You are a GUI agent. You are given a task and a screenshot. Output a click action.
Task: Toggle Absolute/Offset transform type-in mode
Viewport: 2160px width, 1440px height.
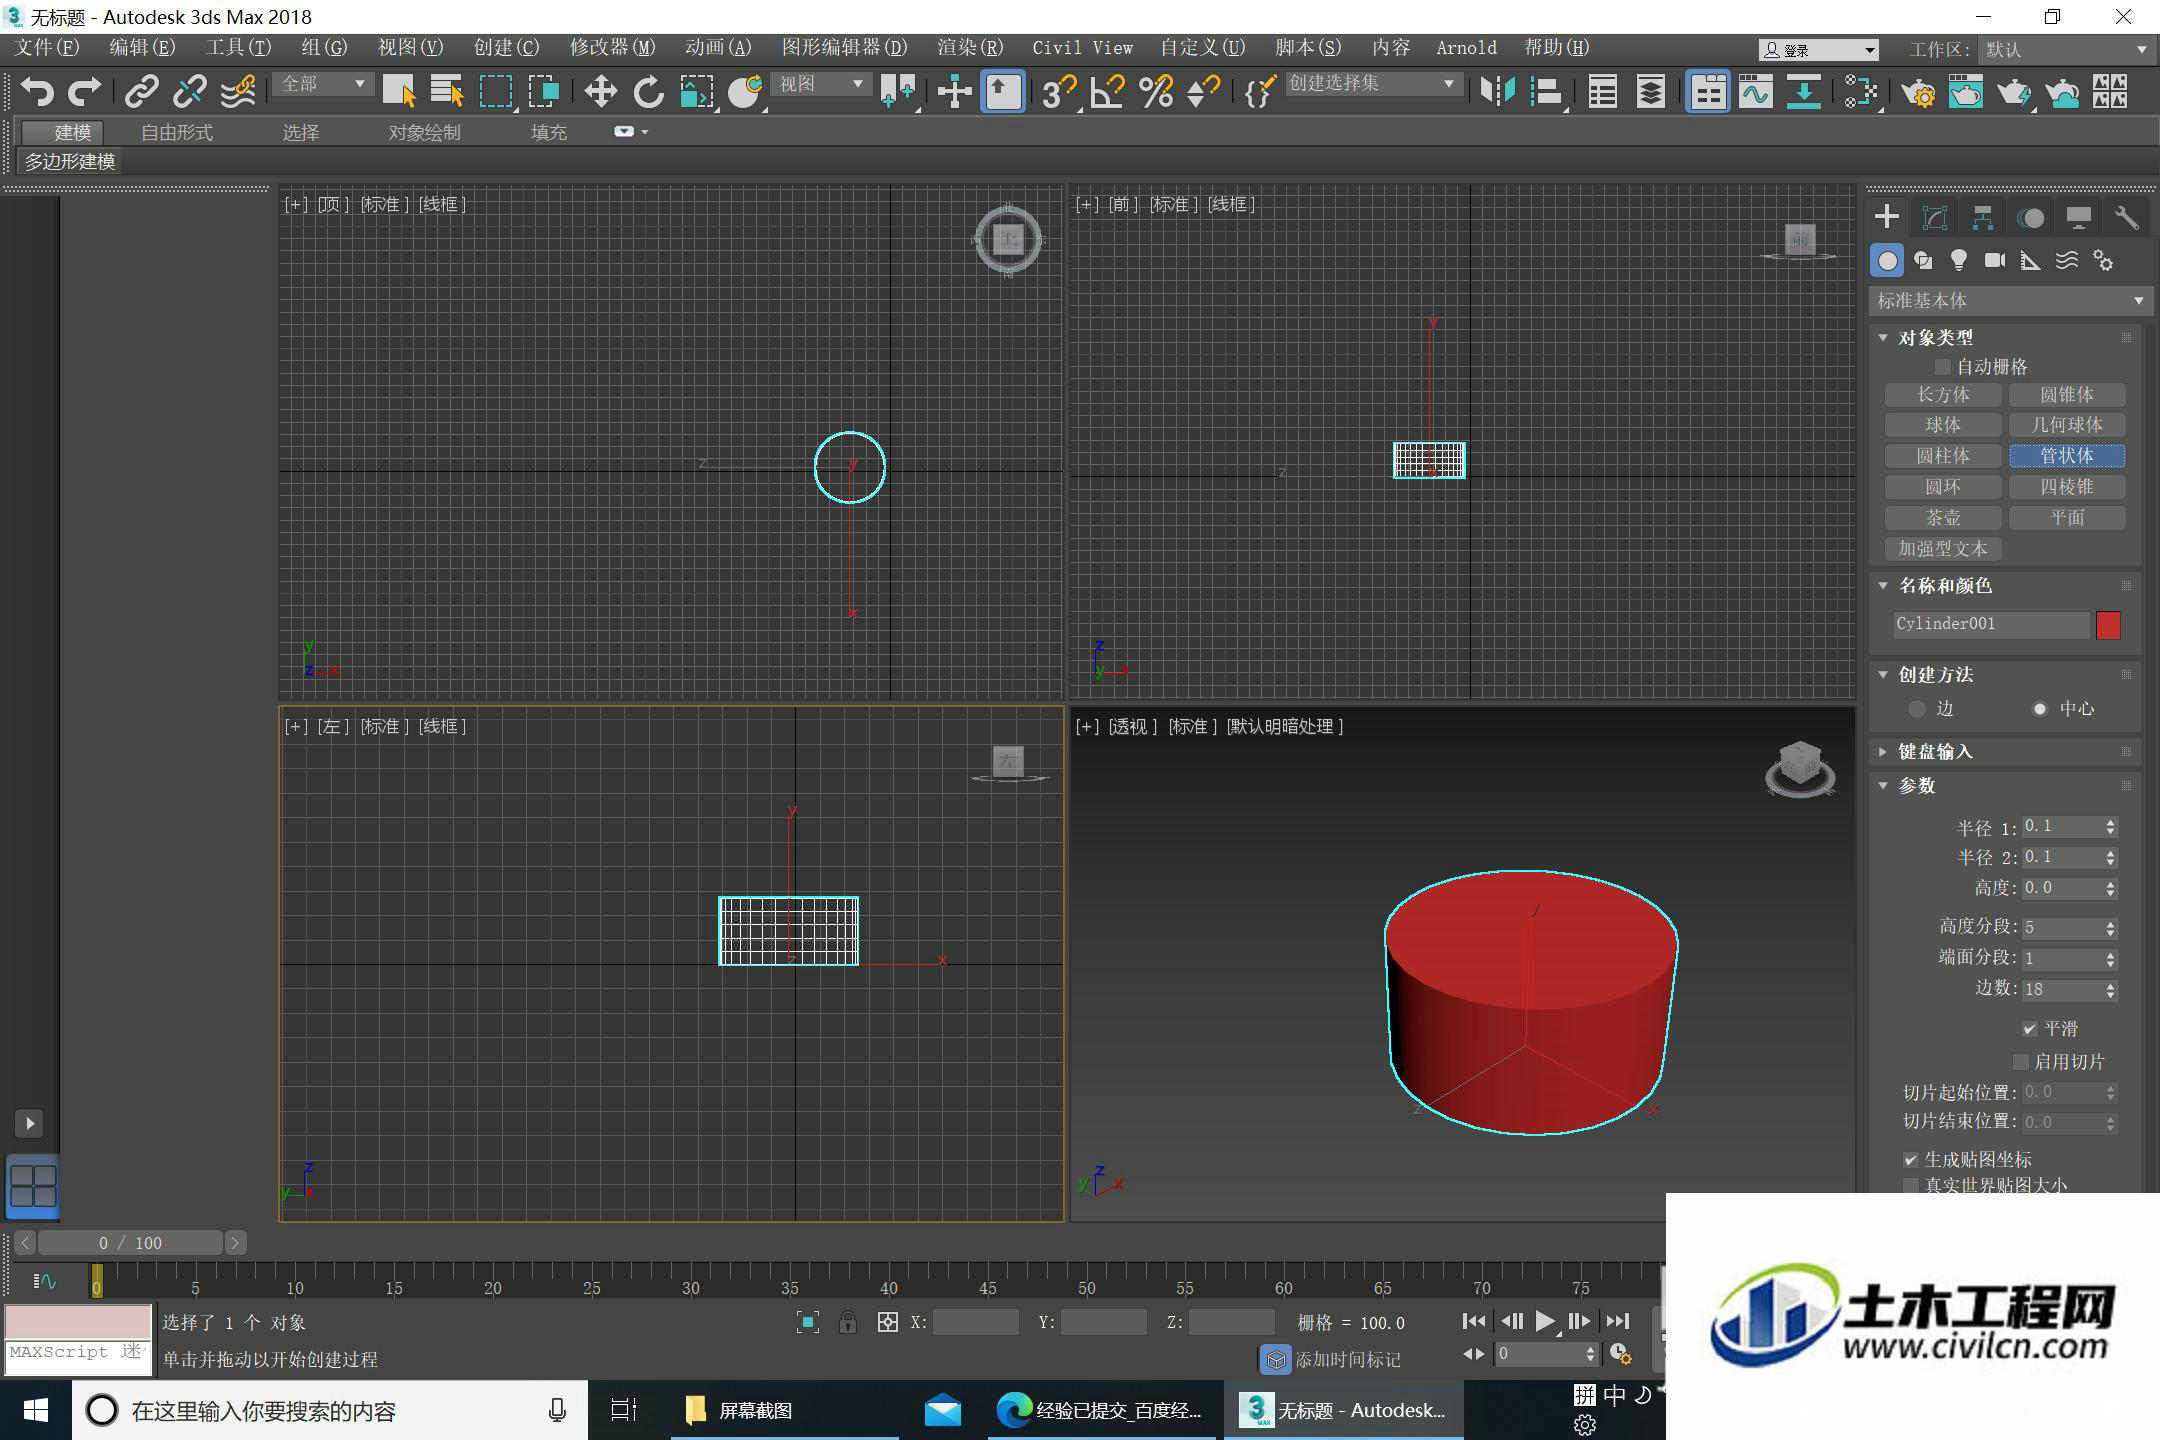point(887,1322)
